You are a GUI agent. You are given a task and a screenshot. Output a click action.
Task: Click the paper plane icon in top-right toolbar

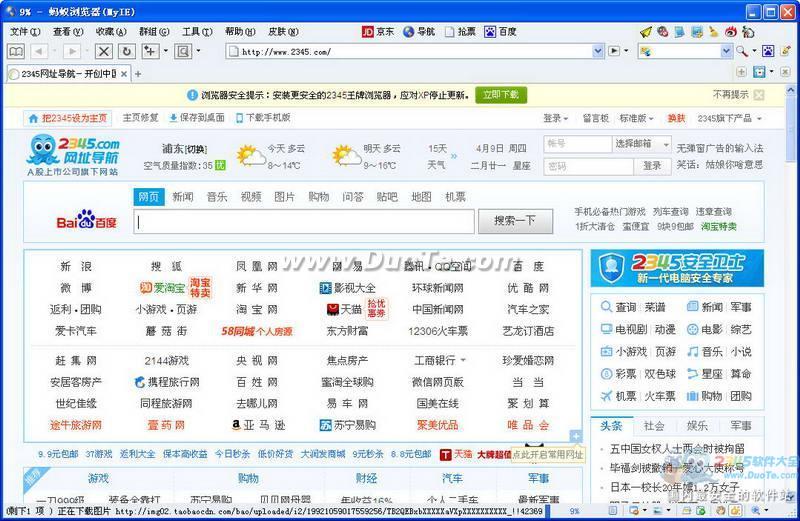[645, 32]
